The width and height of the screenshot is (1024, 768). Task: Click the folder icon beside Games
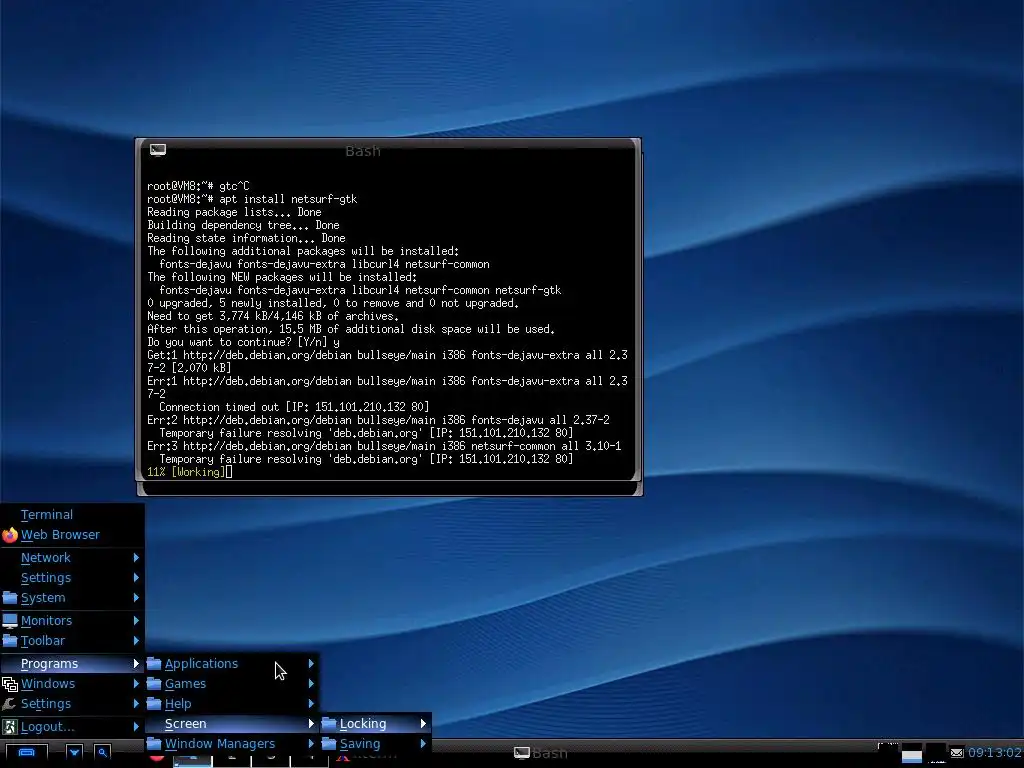tap(154, 684)
